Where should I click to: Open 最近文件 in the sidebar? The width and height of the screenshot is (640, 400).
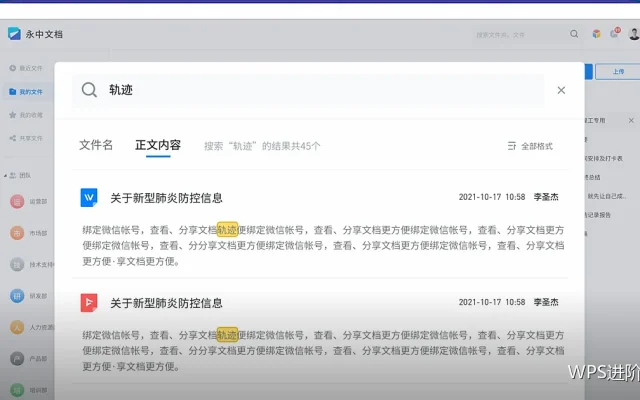pyautogui.click(x=31, y=68)
